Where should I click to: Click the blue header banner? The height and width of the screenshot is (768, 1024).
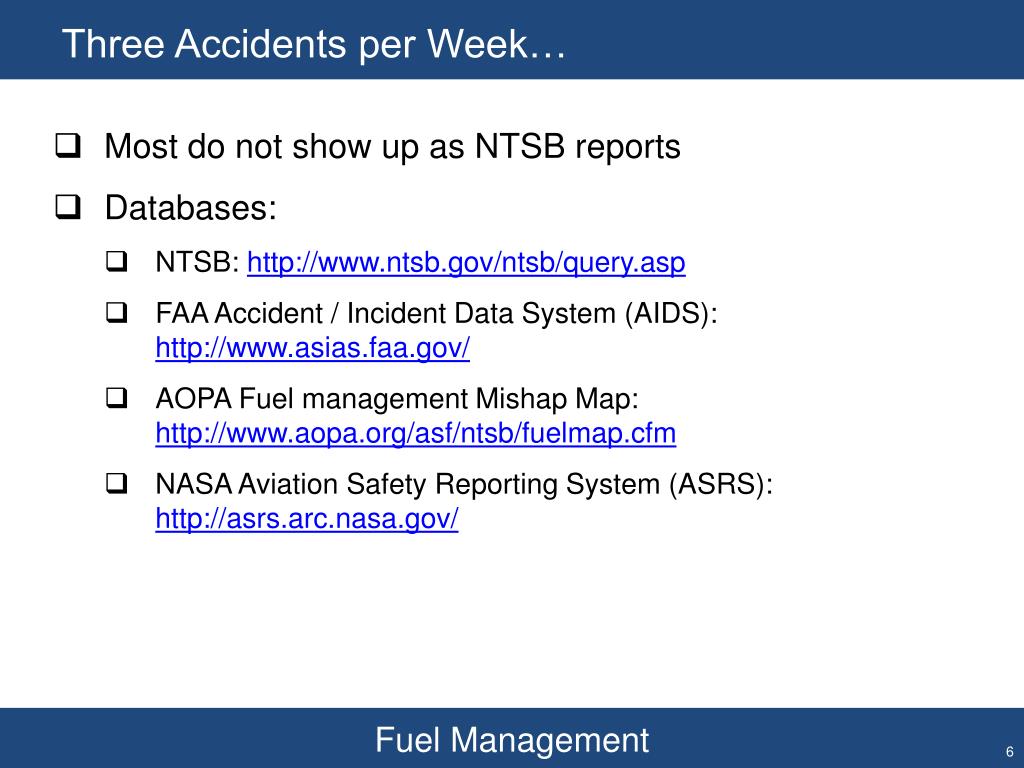(x=512, y=39)
